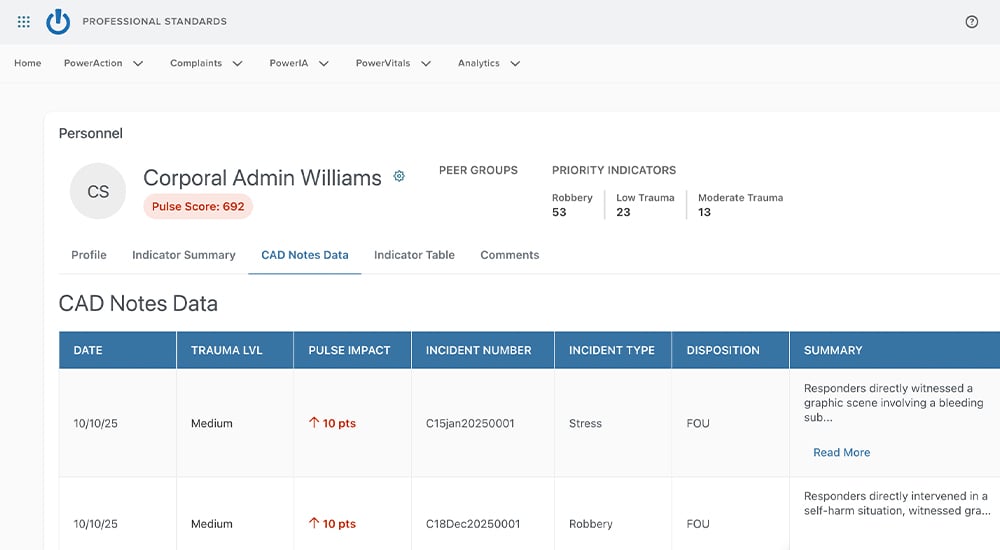The image size is (1000, 550).
Task: Click the Pulse Score: 692 badge
Action: coord(198,207)
